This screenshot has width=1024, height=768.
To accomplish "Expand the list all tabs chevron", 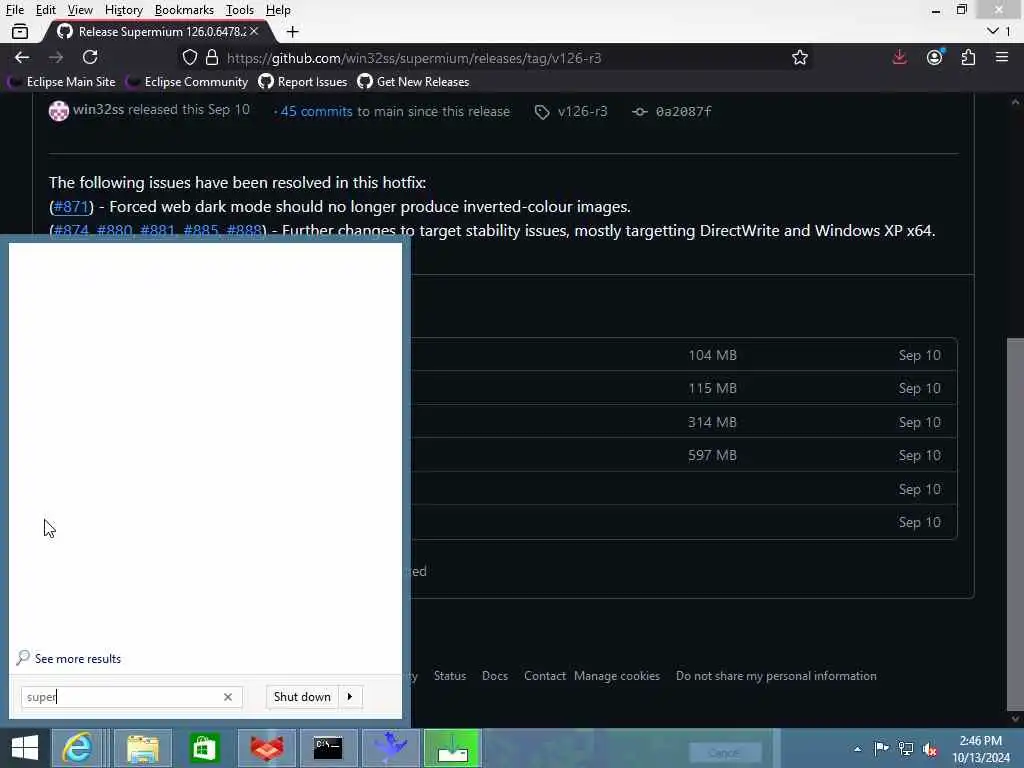I will 993,31.
